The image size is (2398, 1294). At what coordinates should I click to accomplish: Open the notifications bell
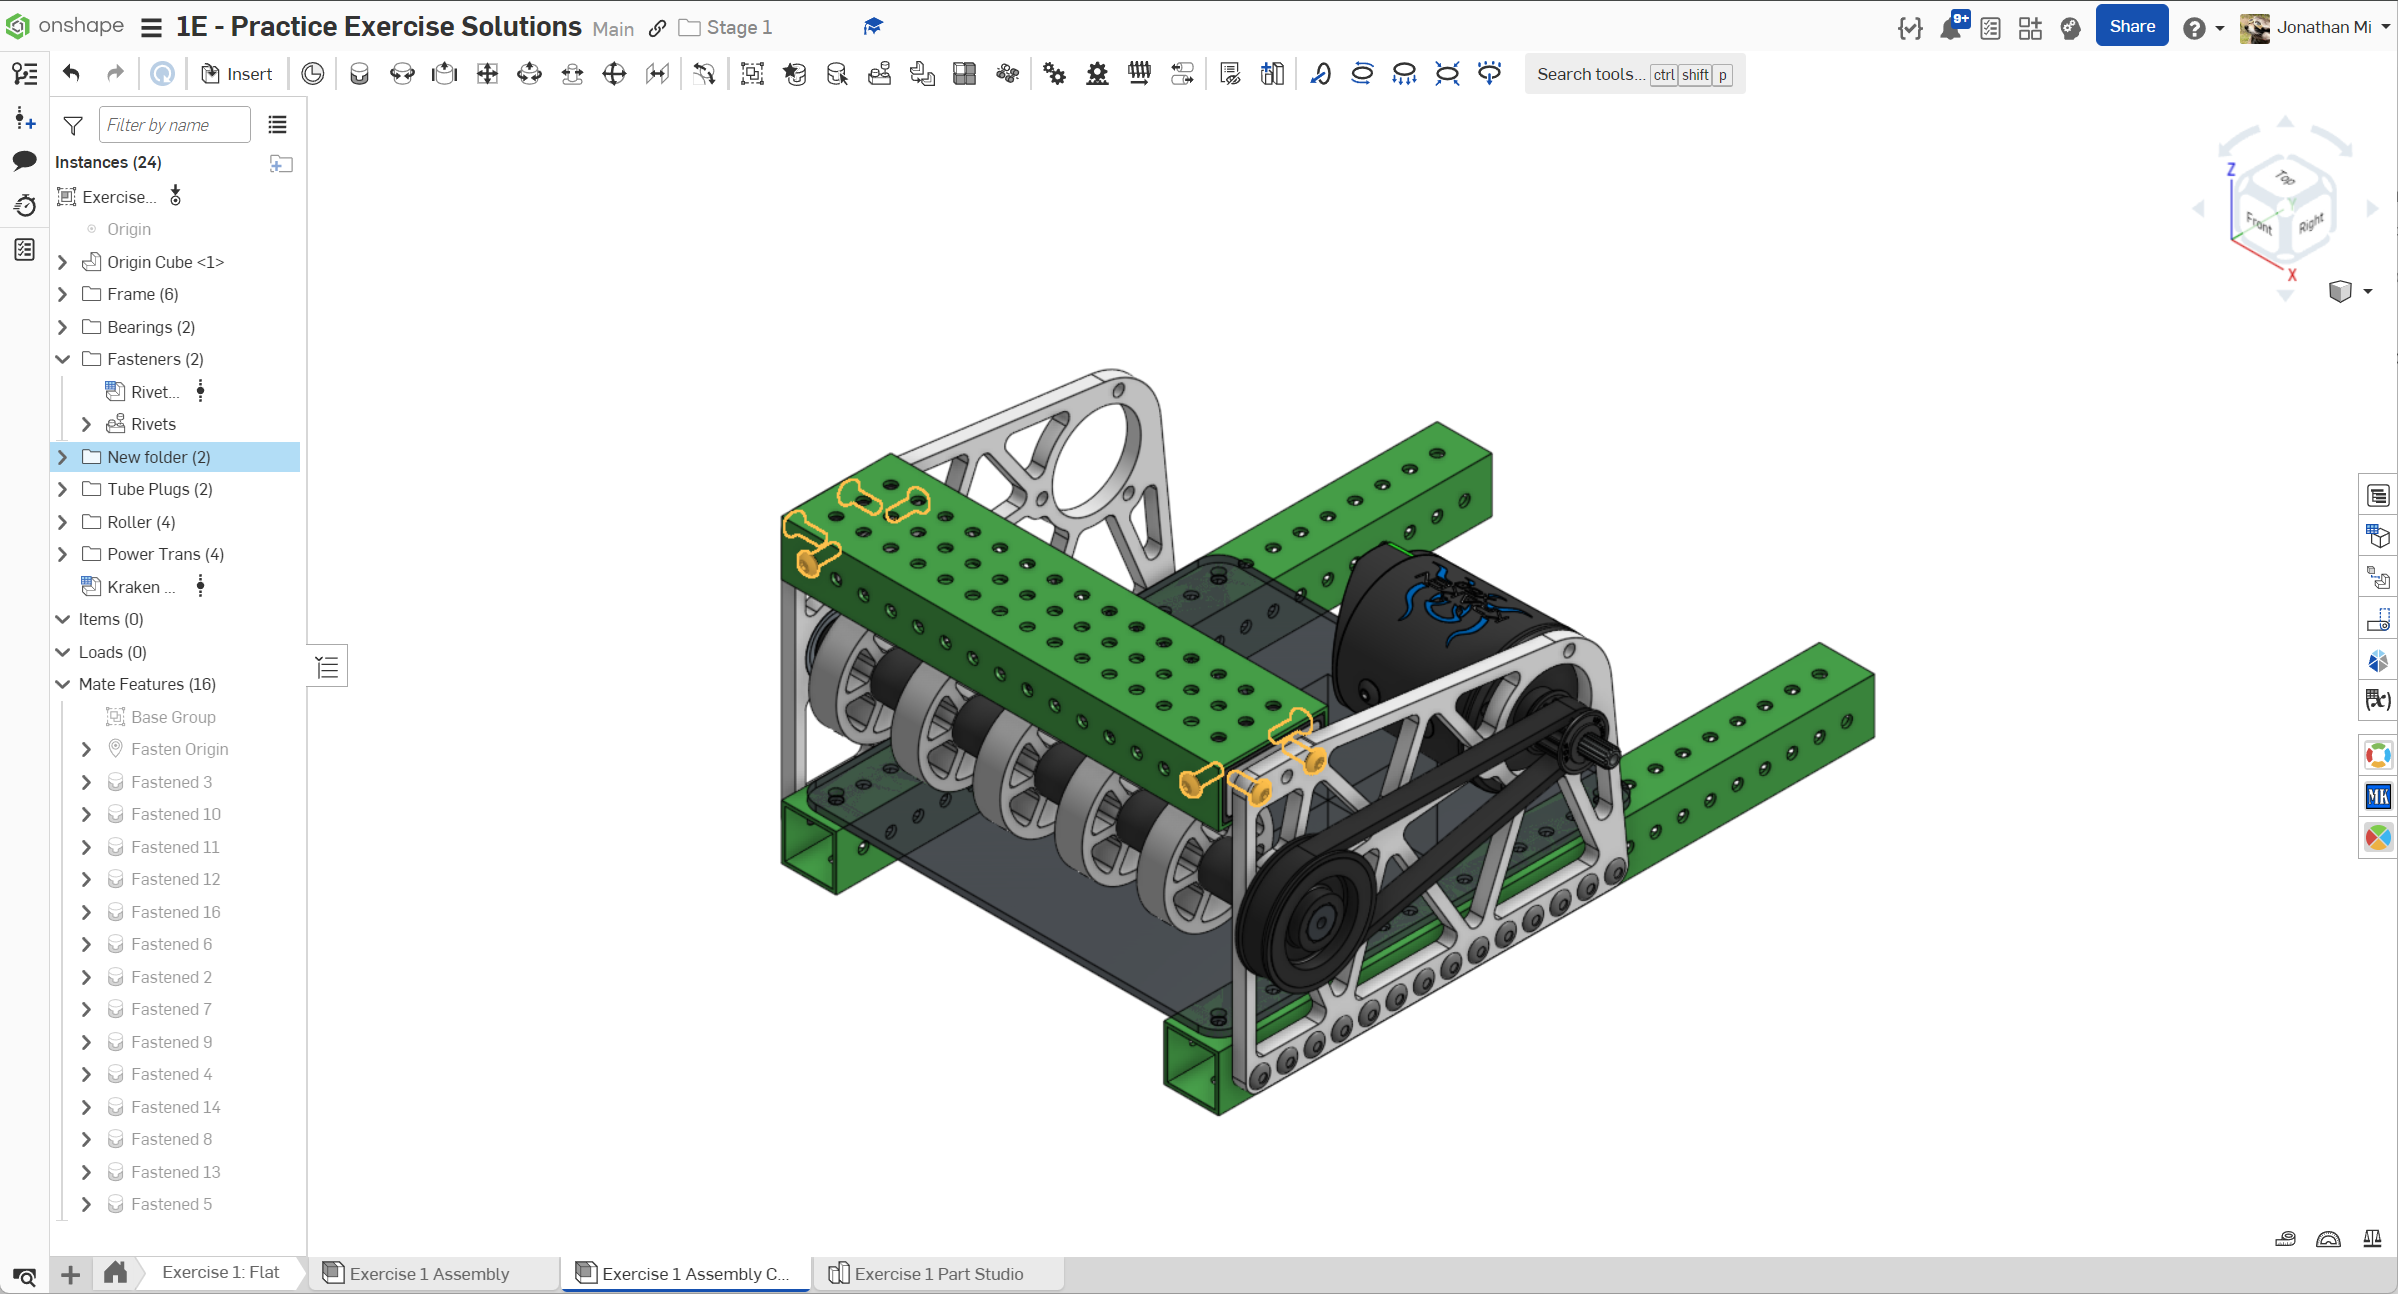(1950, 28)
